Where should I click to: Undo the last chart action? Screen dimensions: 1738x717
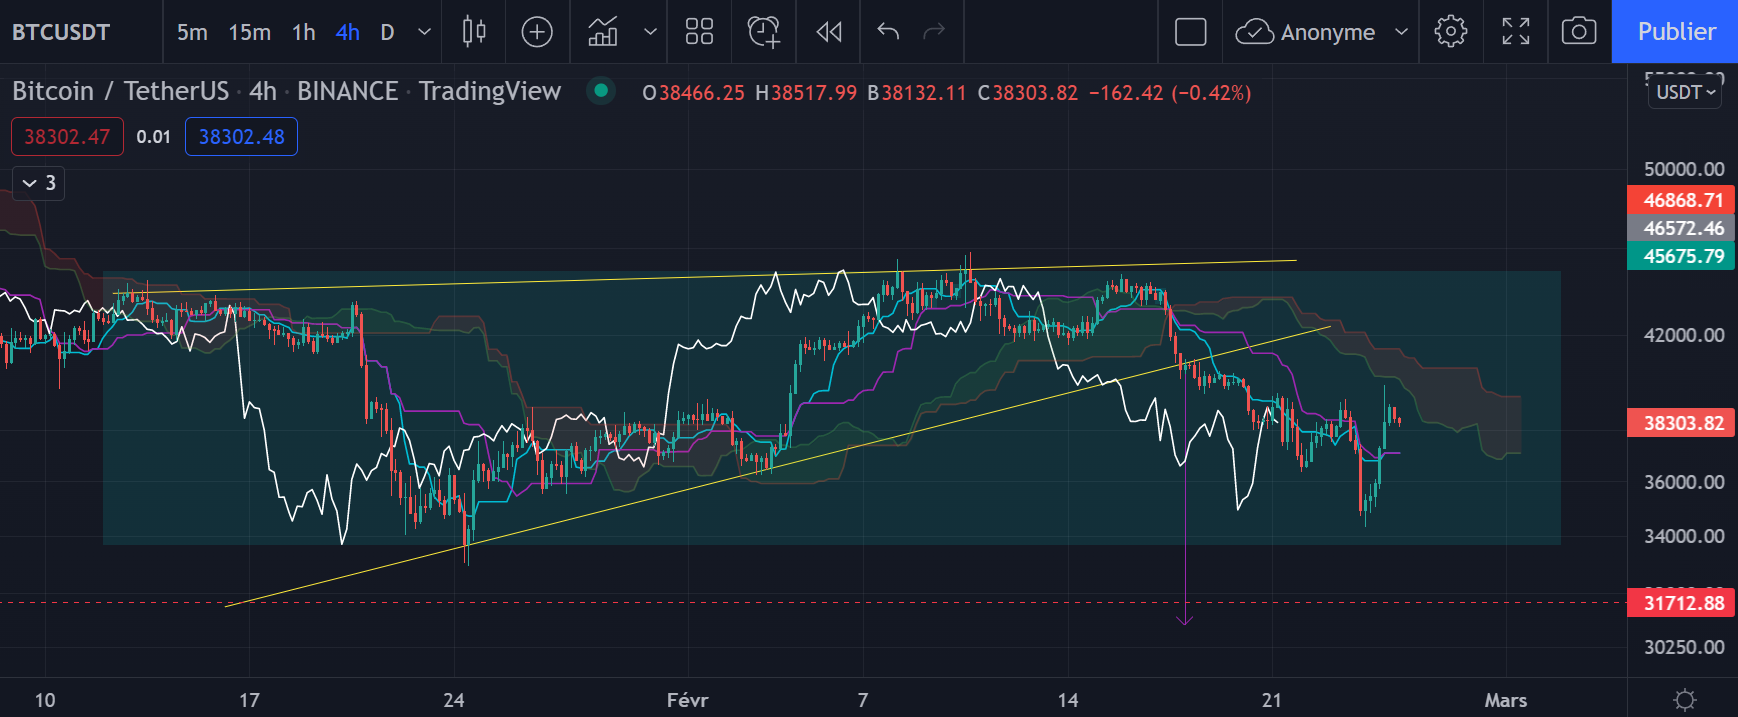[x=888, y=32]
